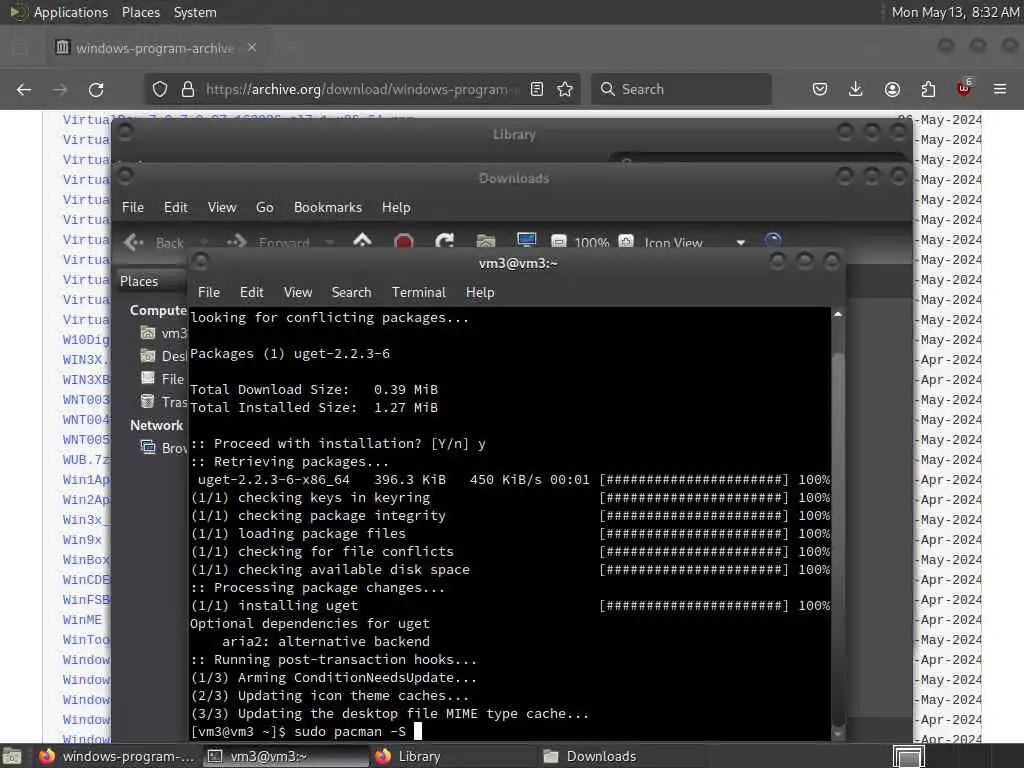
Task: Open the Firefox account icon
Action: point(892,89)
